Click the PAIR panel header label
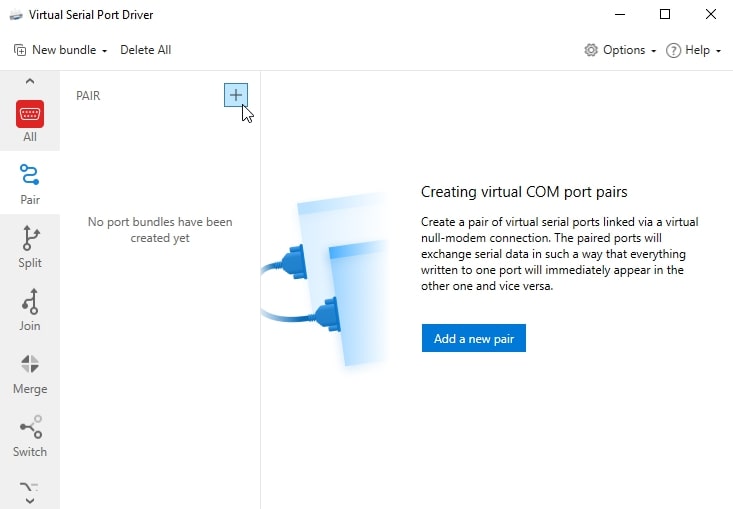The width and height of the screenshot is (733, 509). point(88,96)
